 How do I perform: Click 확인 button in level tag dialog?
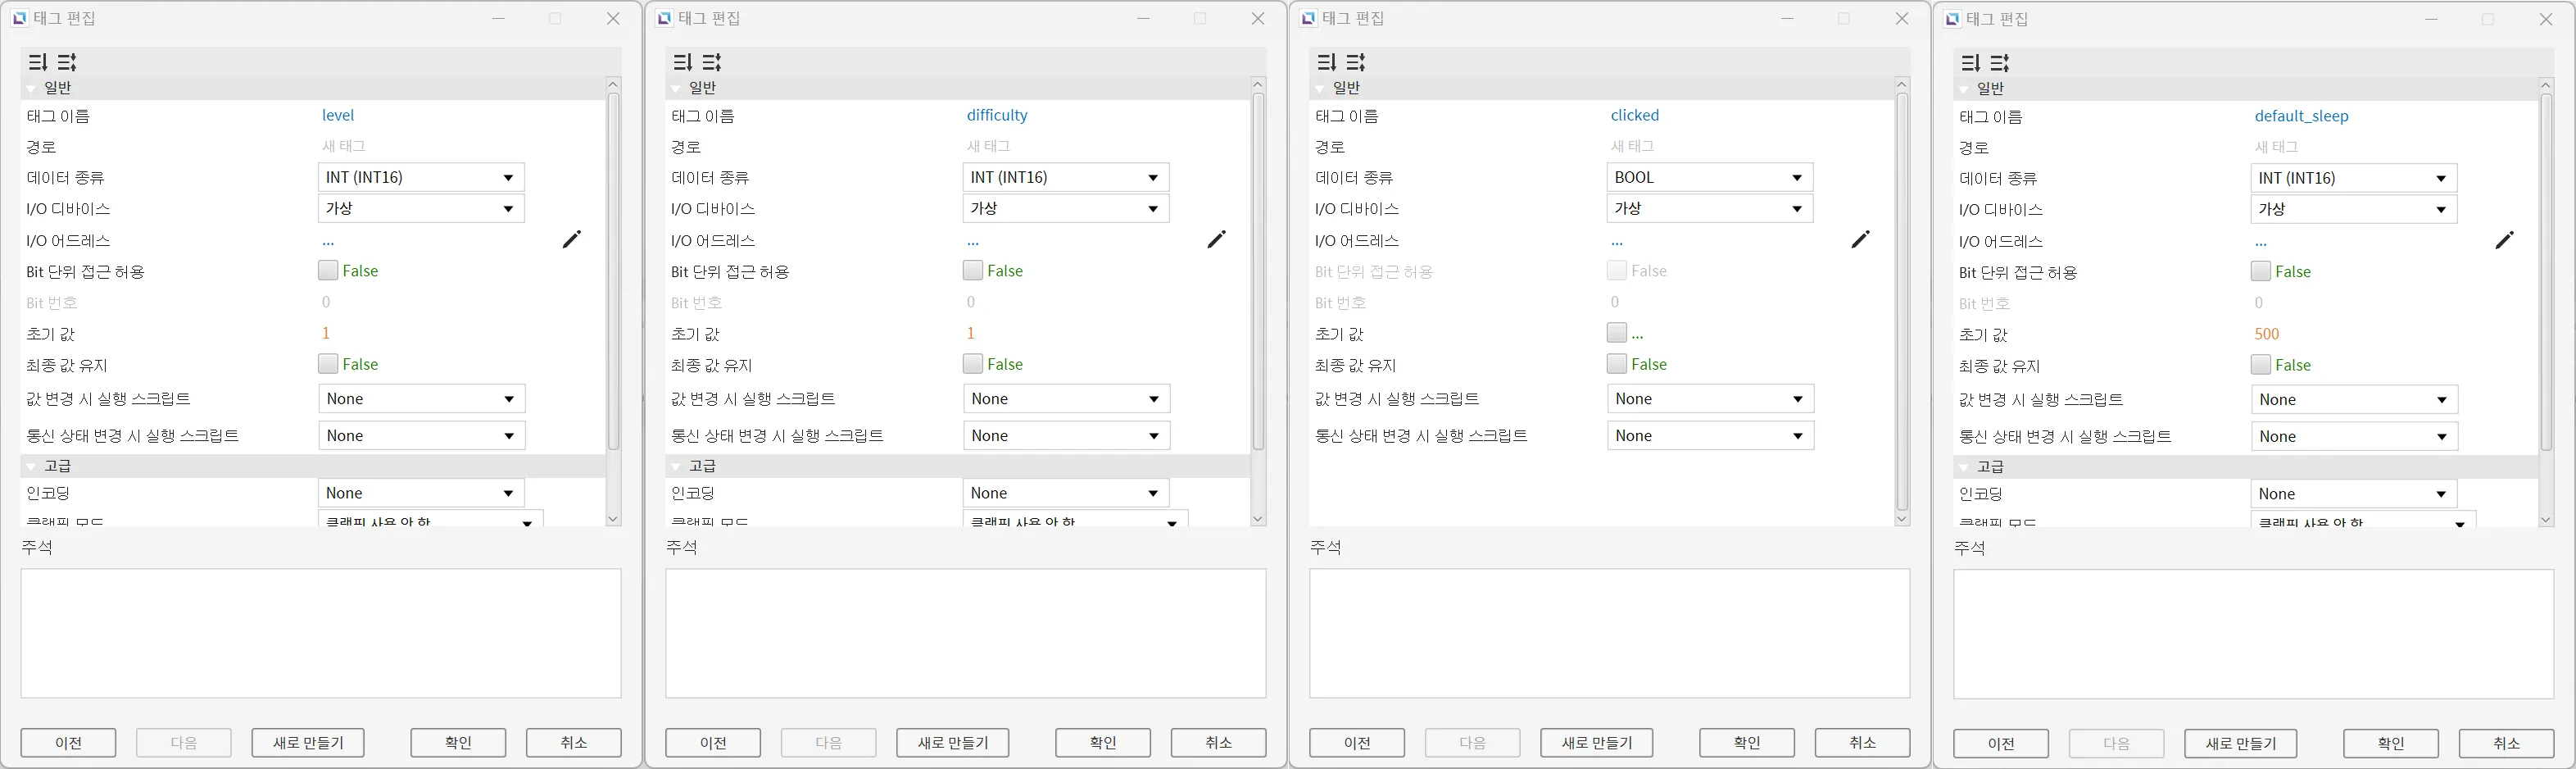[458, 743]
